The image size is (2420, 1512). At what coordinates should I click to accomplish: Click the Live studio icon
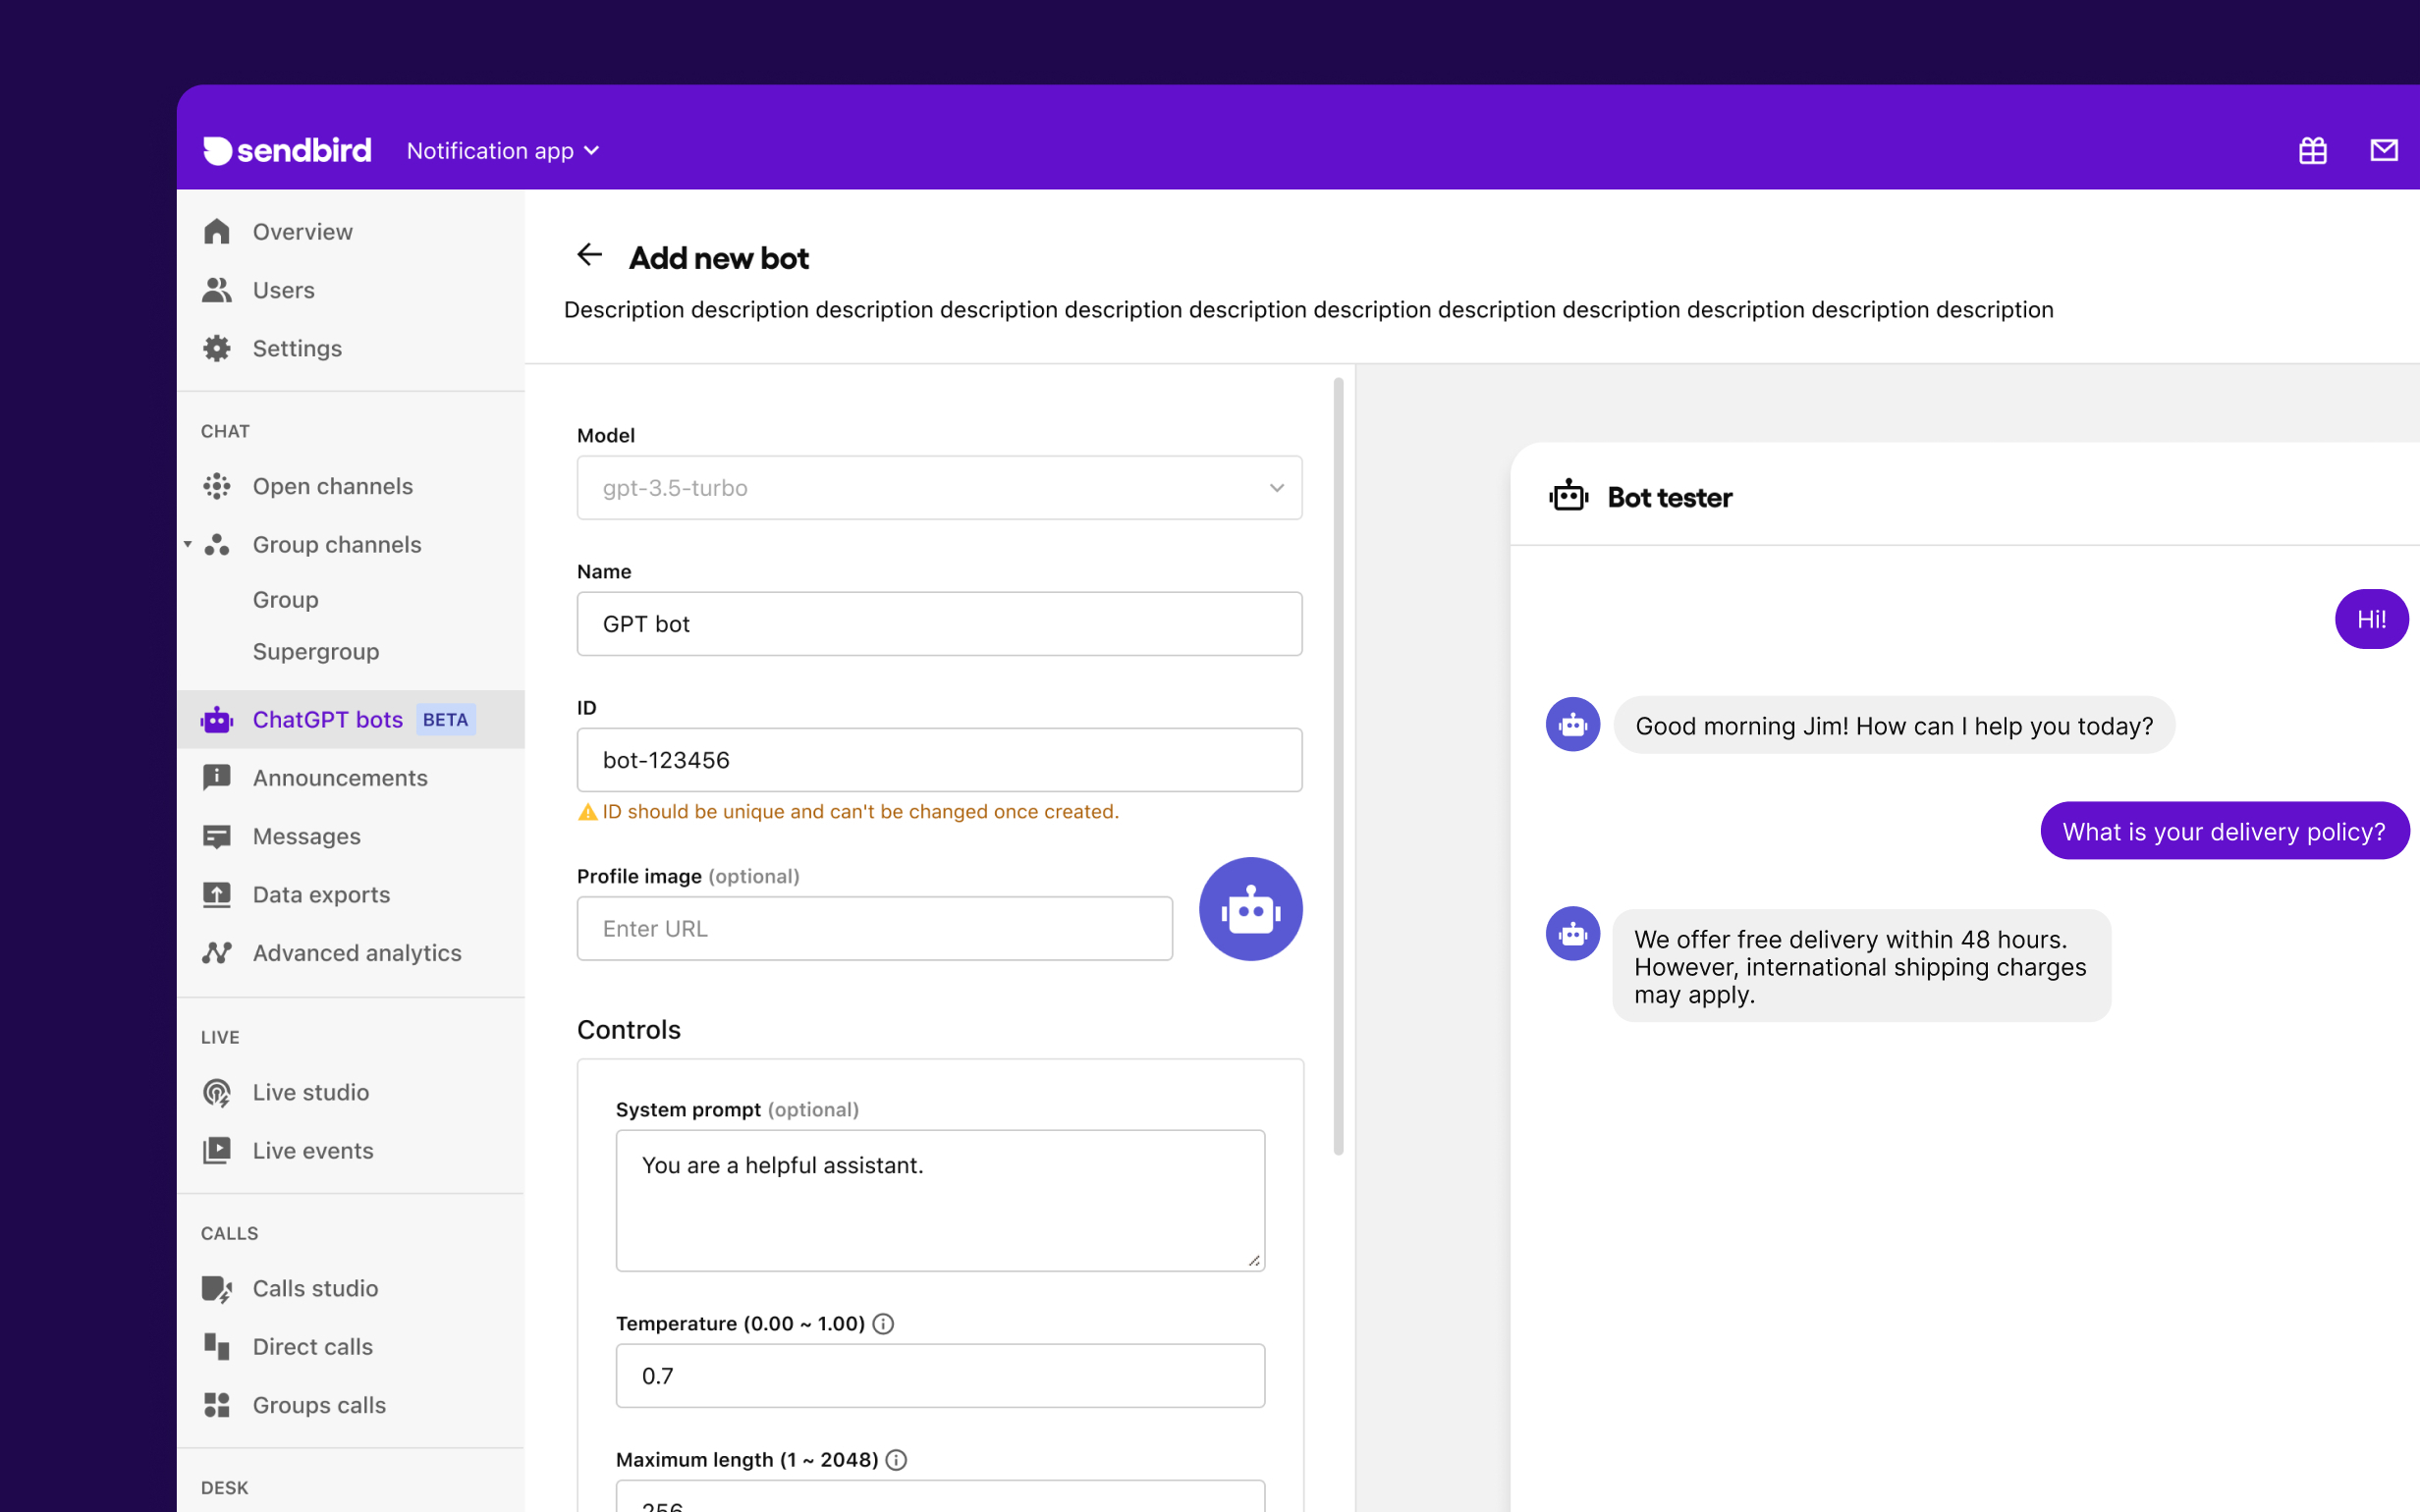click(x=217, y=1092)
